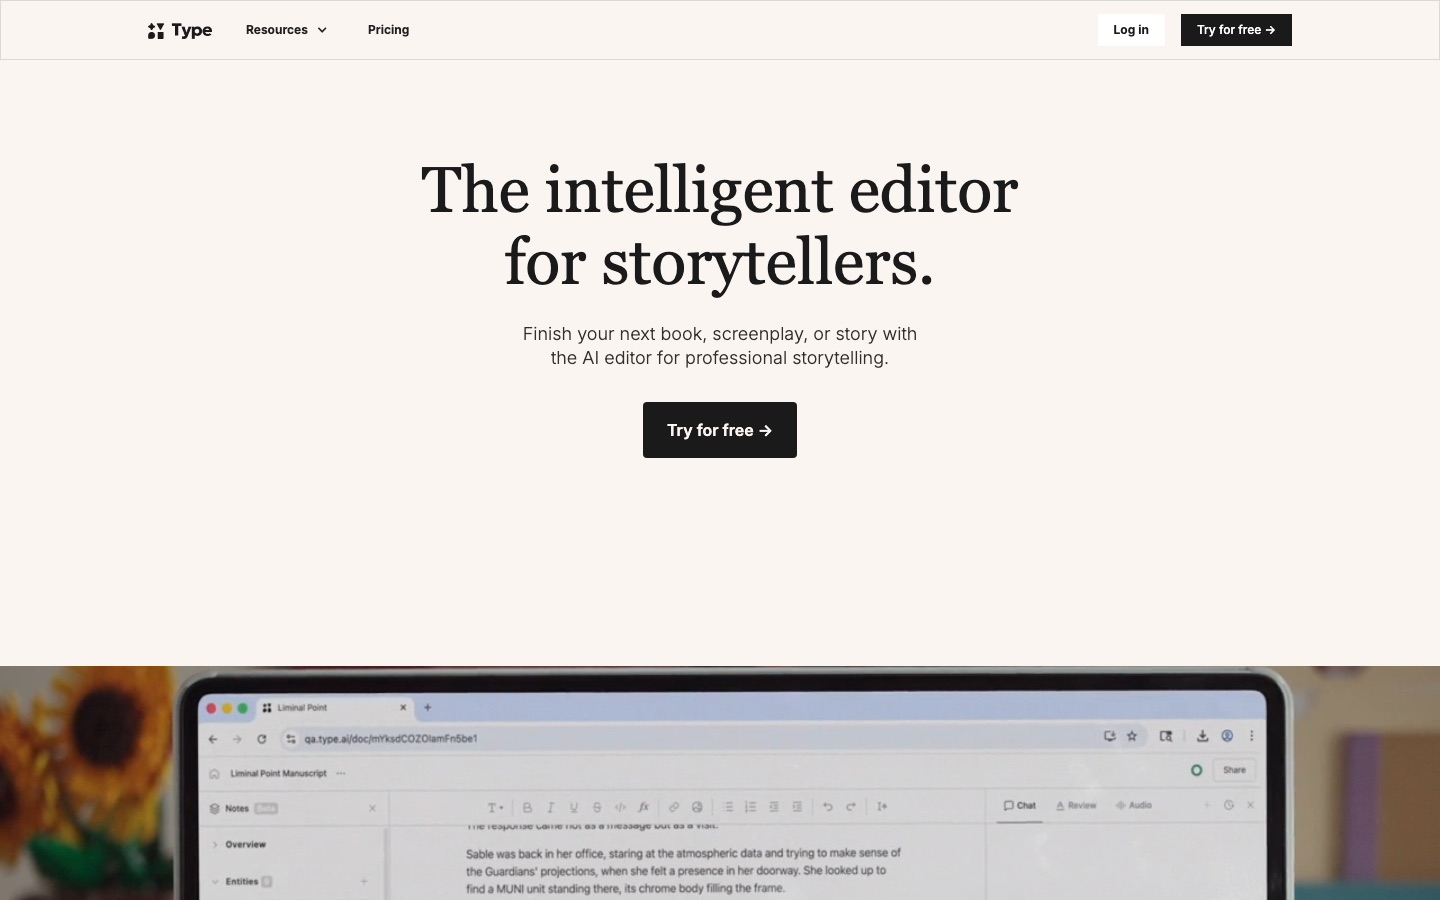This screenshot has height=900, width=1440.
Task: Collapse the Entities section
Action: [215, 882]
